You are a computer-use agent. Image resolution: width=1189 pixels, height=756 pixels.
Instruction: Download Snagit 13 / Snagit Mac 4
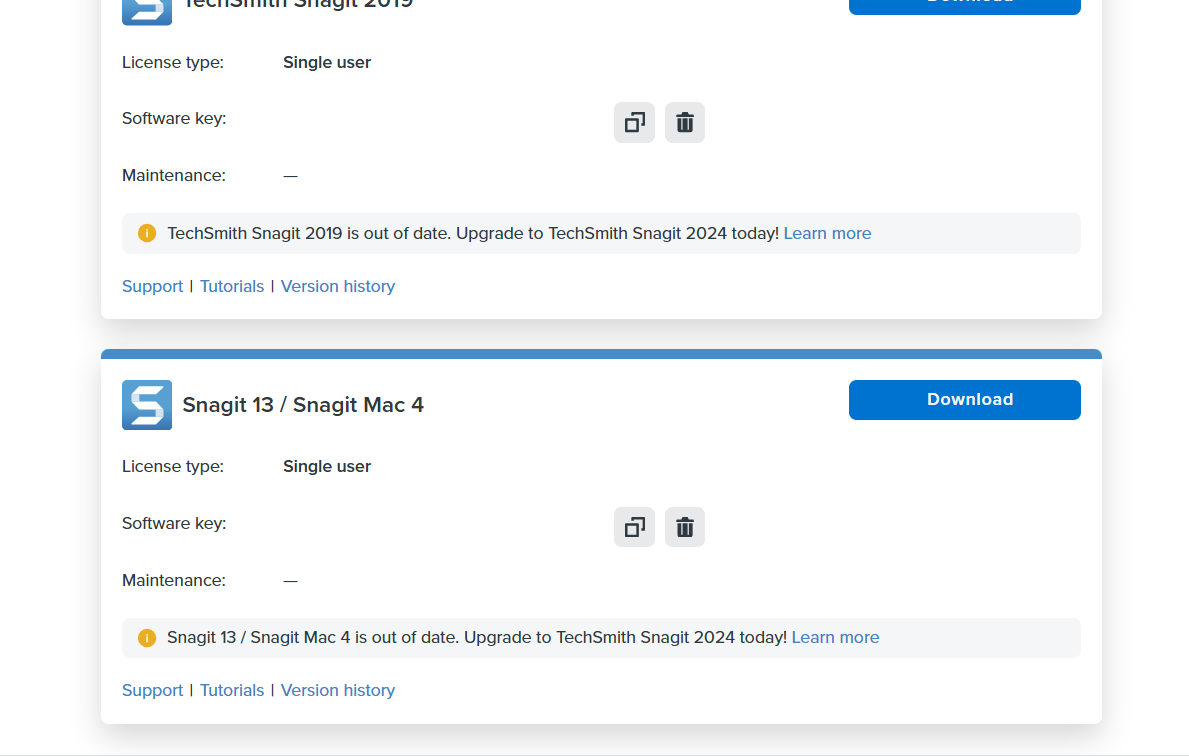tap(965, 400)
